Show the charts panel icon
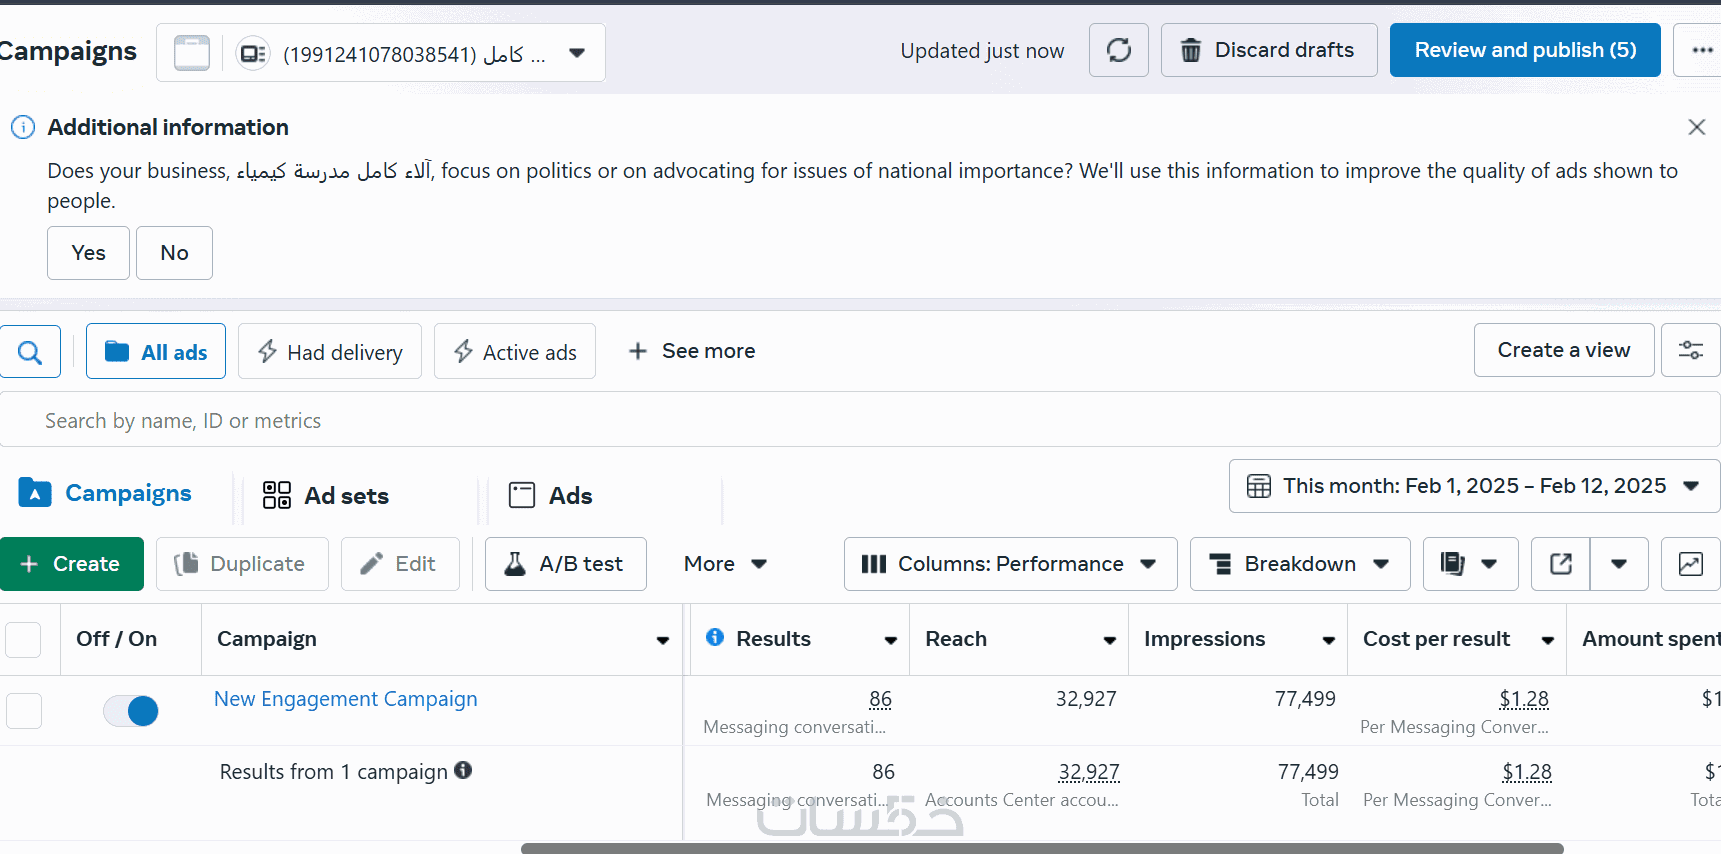 1690,564
